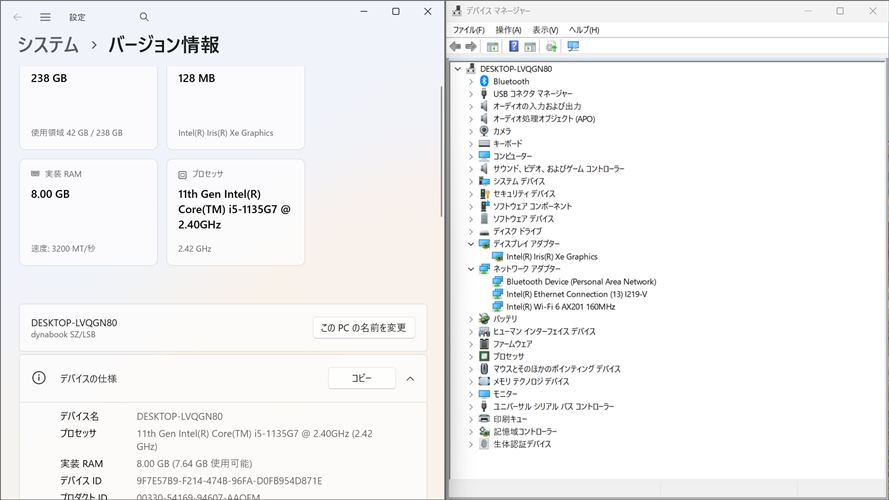Click the scan for hardware changes monitor icon
This screenshot has height=500, width=889.
pos(573,47)
